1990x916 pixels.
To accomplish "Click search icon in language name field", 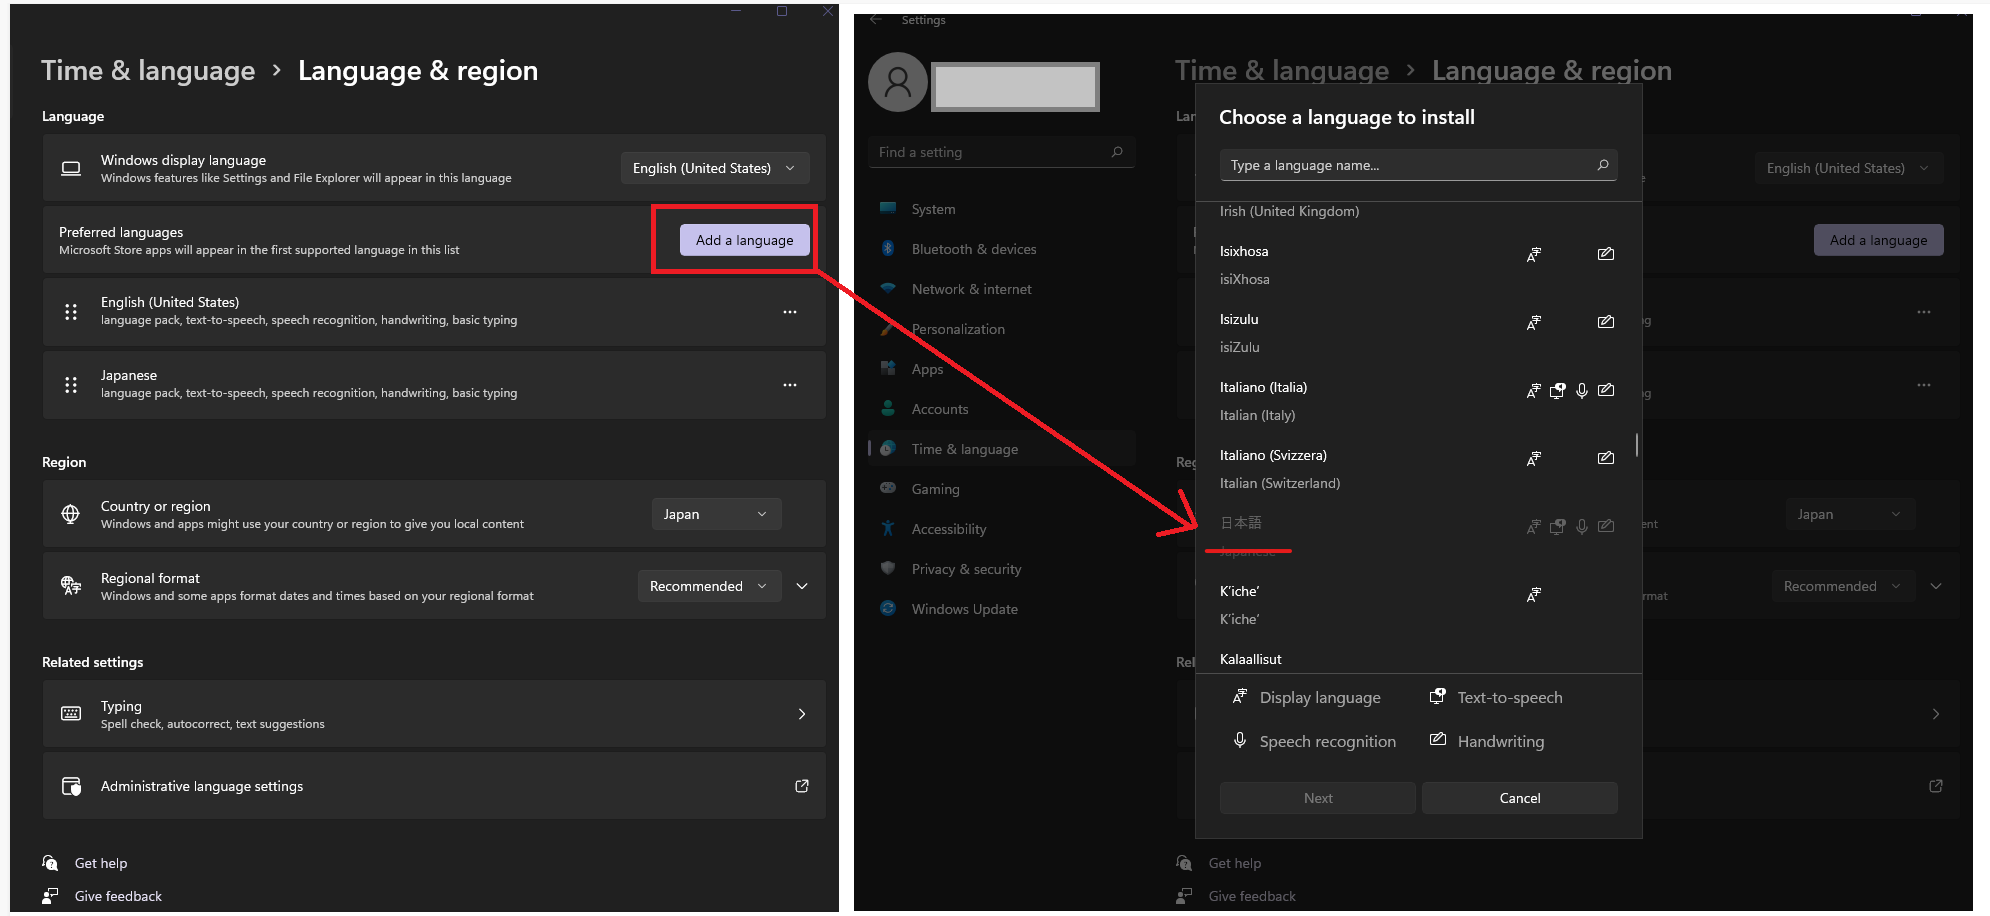I will click(x=1603, y=165).
